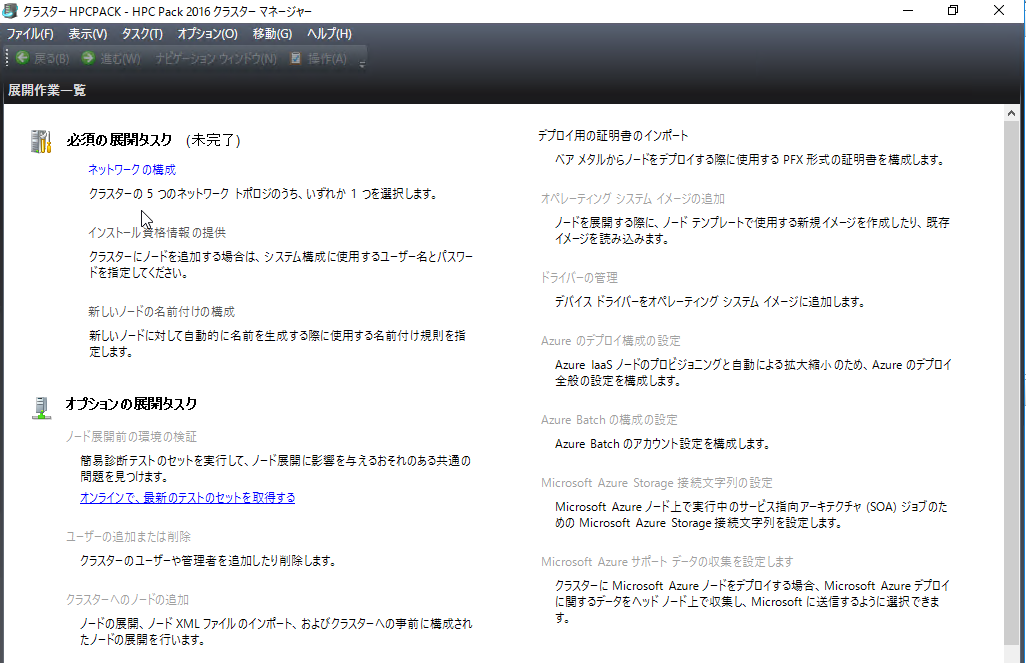Click the オプションの展開タスク heading
Viewport: 1026px width, 663px height.
tap(131, 404)
